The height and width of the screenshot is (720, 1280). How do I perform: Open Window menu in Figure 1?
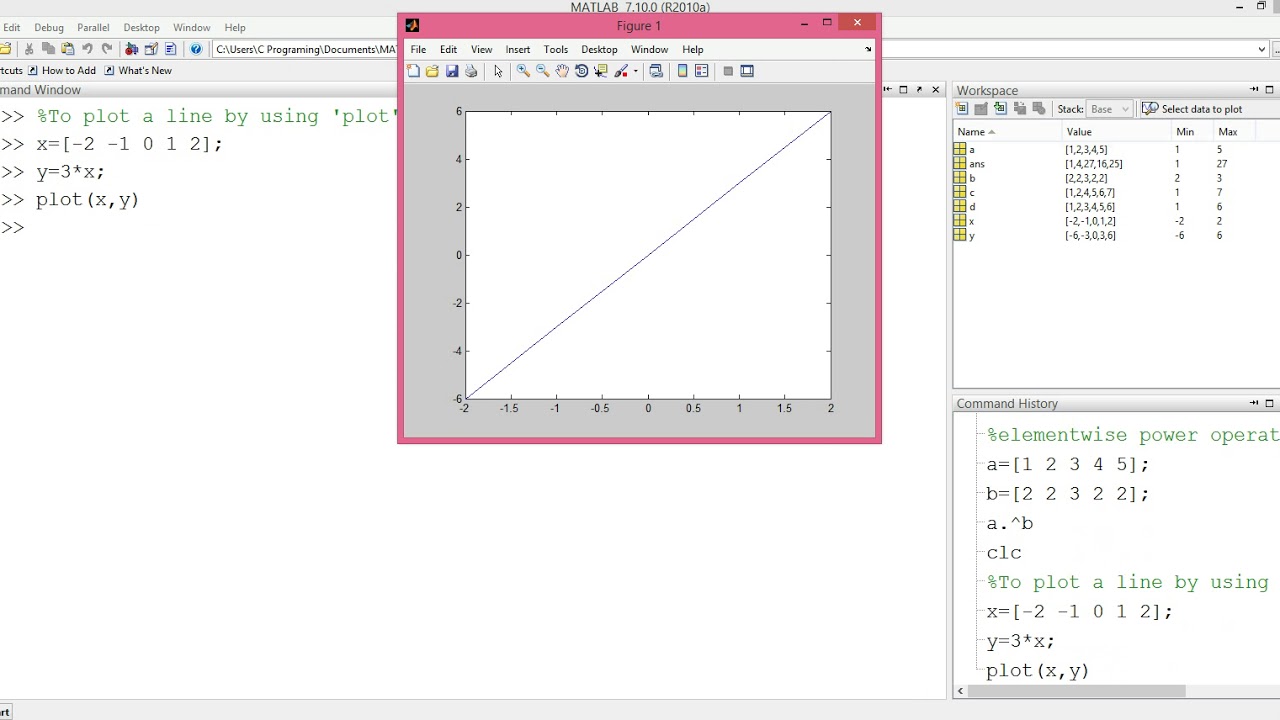point(649,49)
